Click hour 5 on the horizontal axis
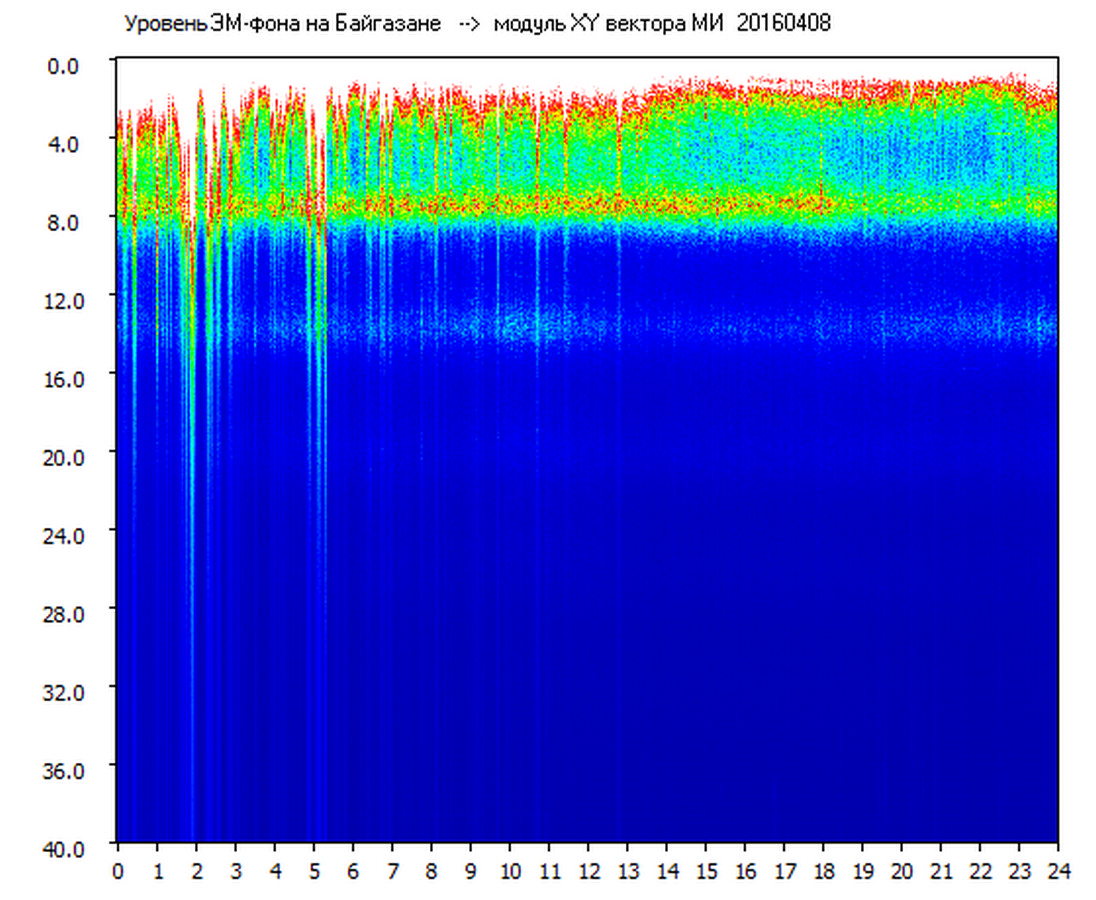This screenshot has width=1096, height=900. (x=314, y=871)
